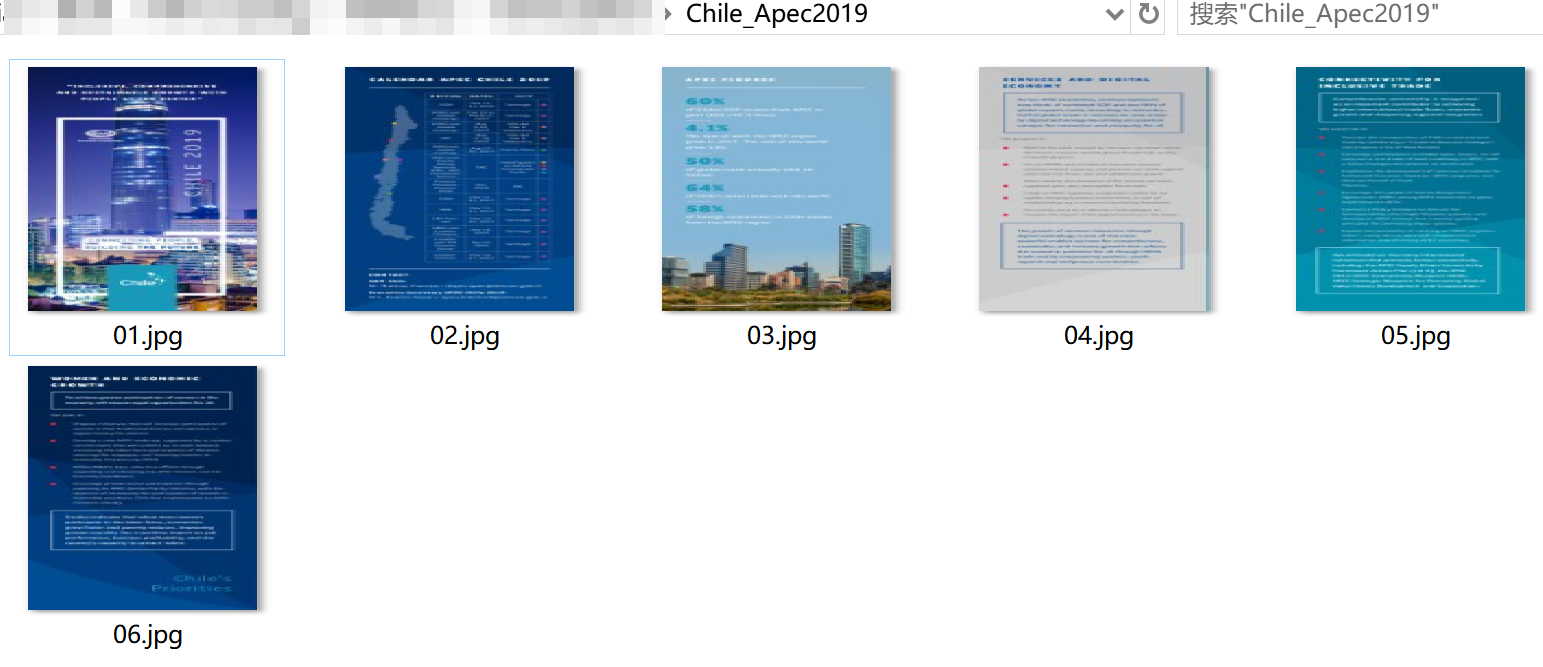Select the 03.jpg APEC figures thumbnail

776,189
